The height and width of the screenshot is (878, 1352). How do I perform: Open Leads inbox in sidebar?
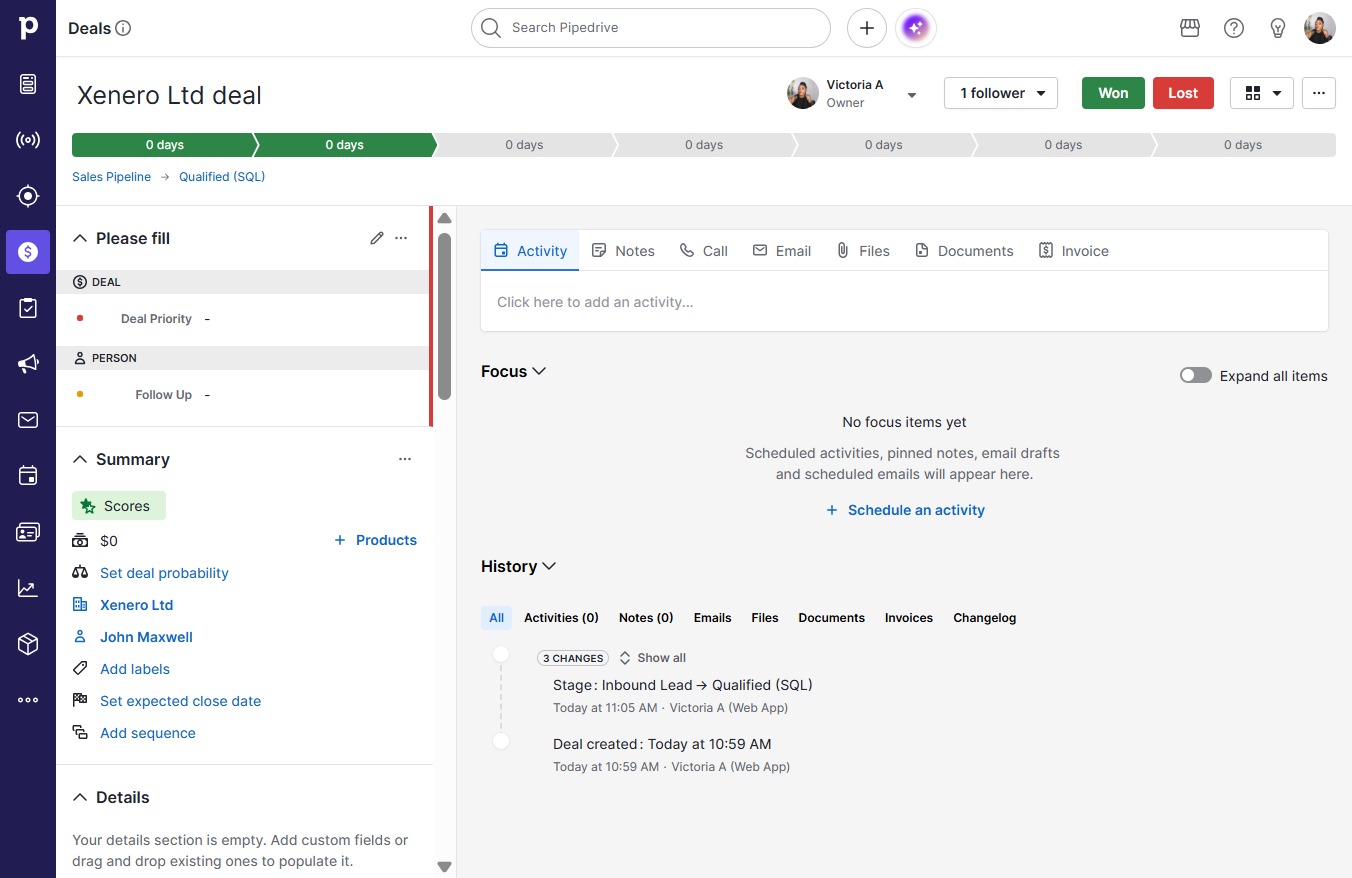click(x=28, y=84)
